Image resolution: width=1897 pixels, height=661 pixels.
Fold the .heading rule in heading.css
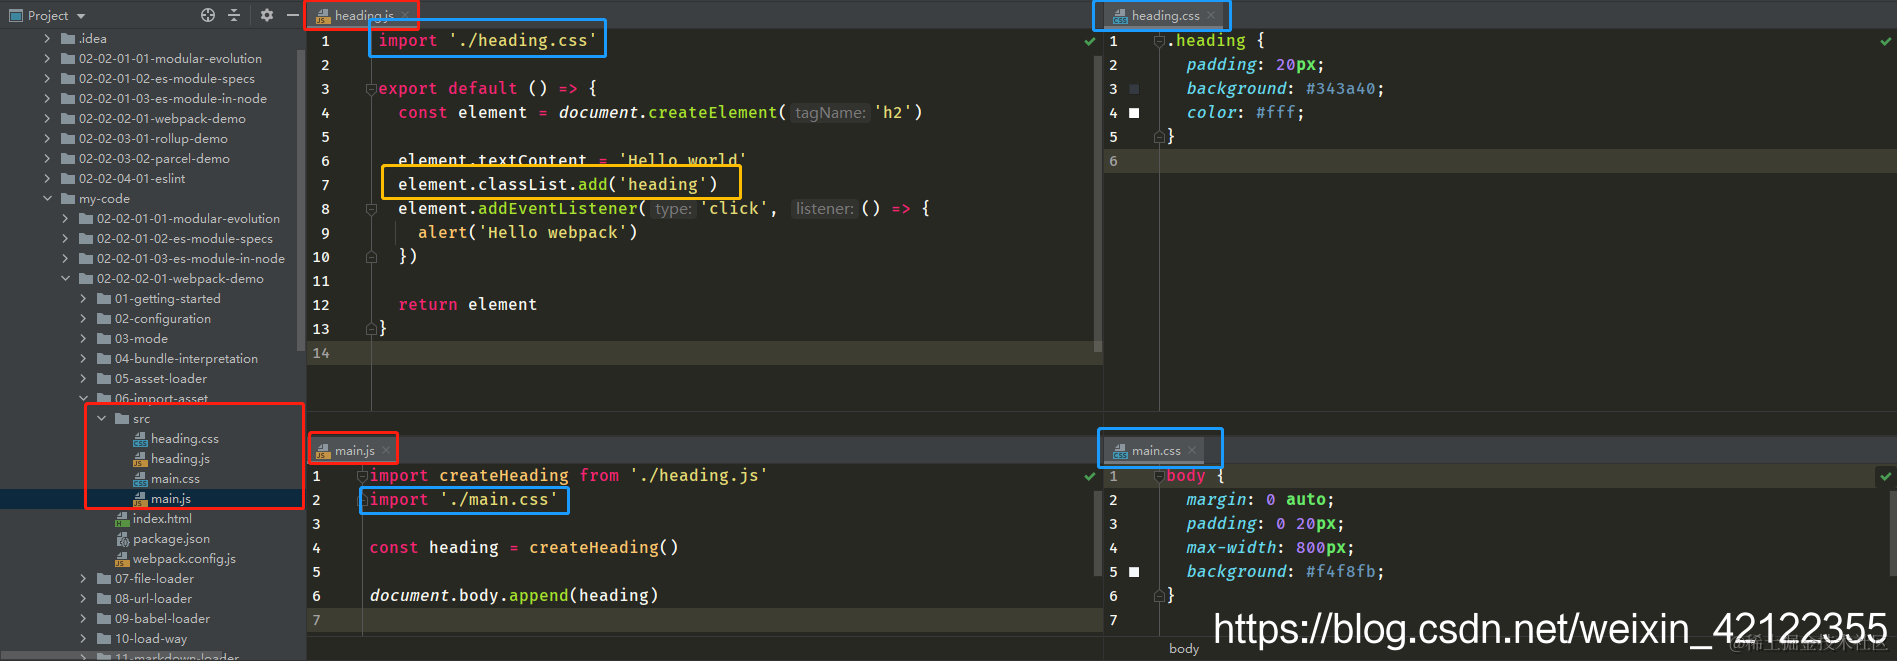(1159, 41)
